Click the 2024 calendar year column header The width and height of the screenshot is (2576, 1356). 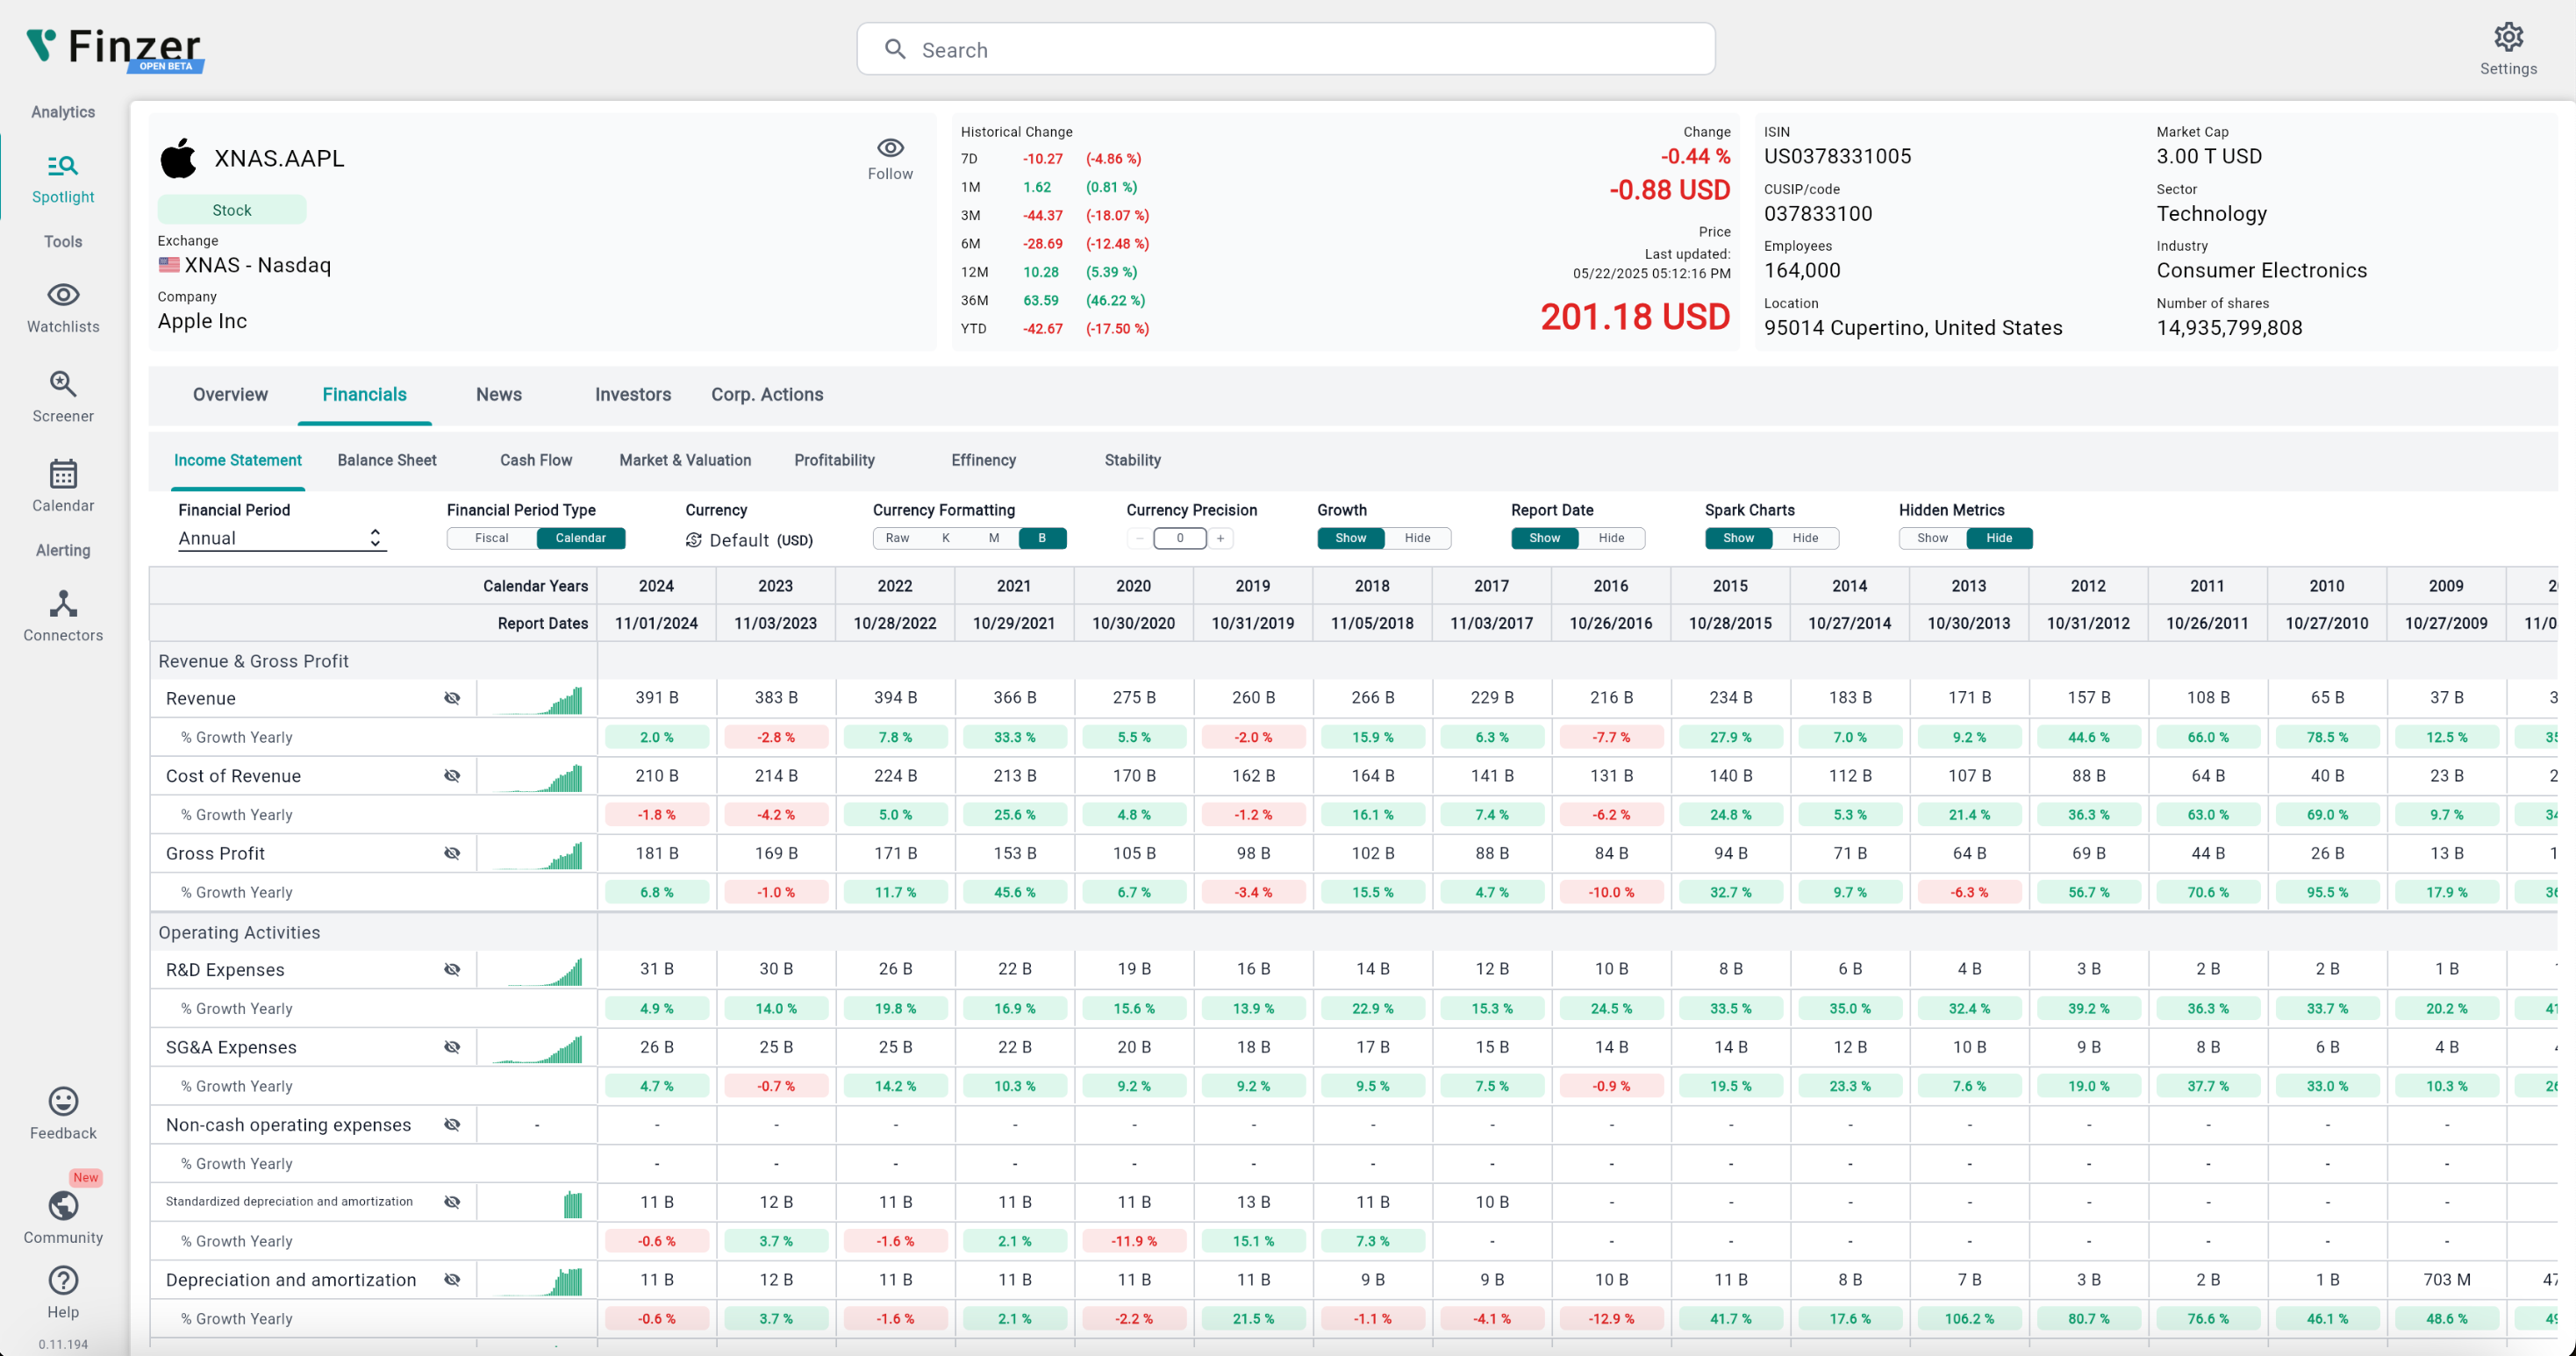pyautogui.click(x=656, y=586)
